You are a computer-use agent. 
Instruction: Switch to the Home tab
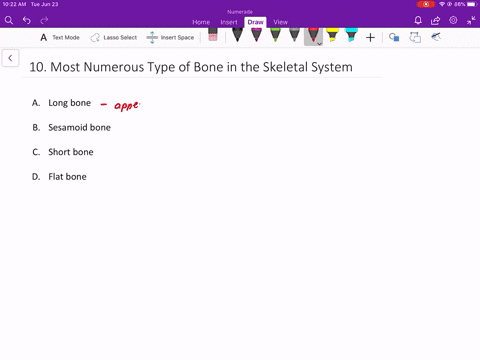(201, 22)
